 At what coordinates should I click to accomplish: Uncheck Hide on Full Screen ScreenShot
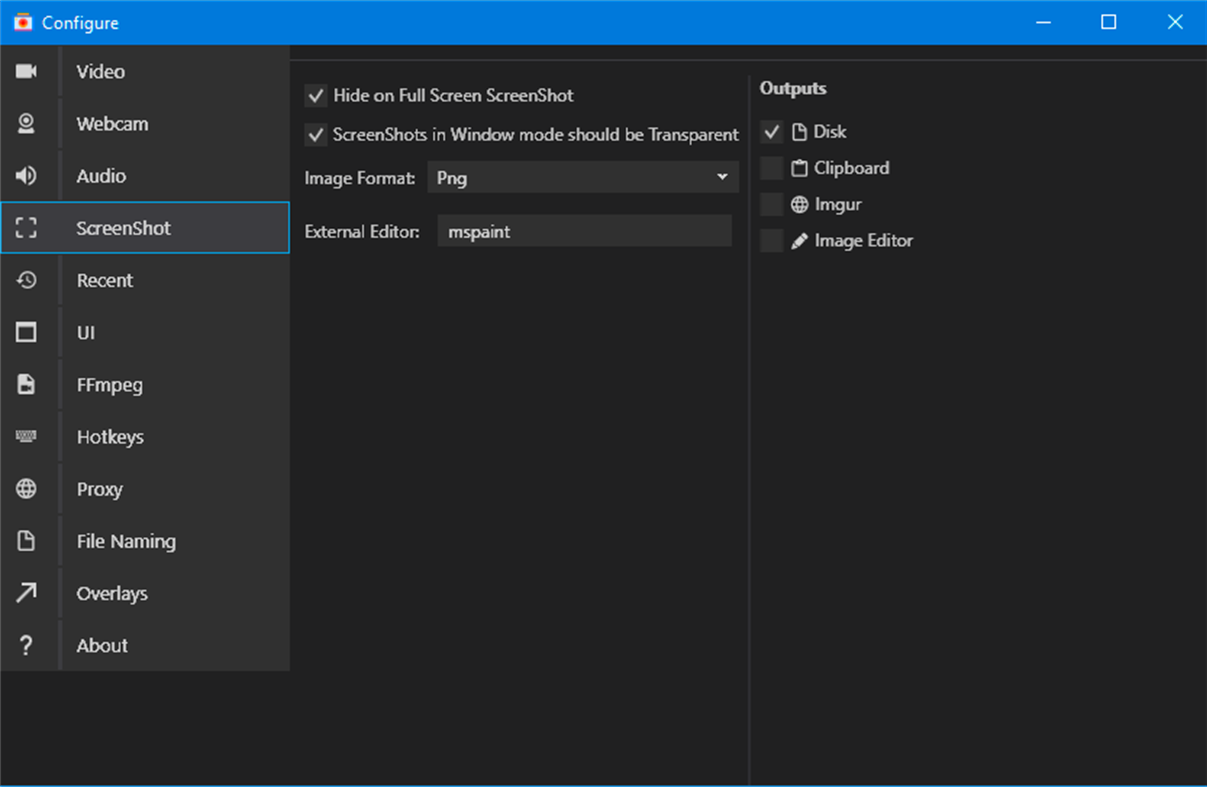point(316,96)
